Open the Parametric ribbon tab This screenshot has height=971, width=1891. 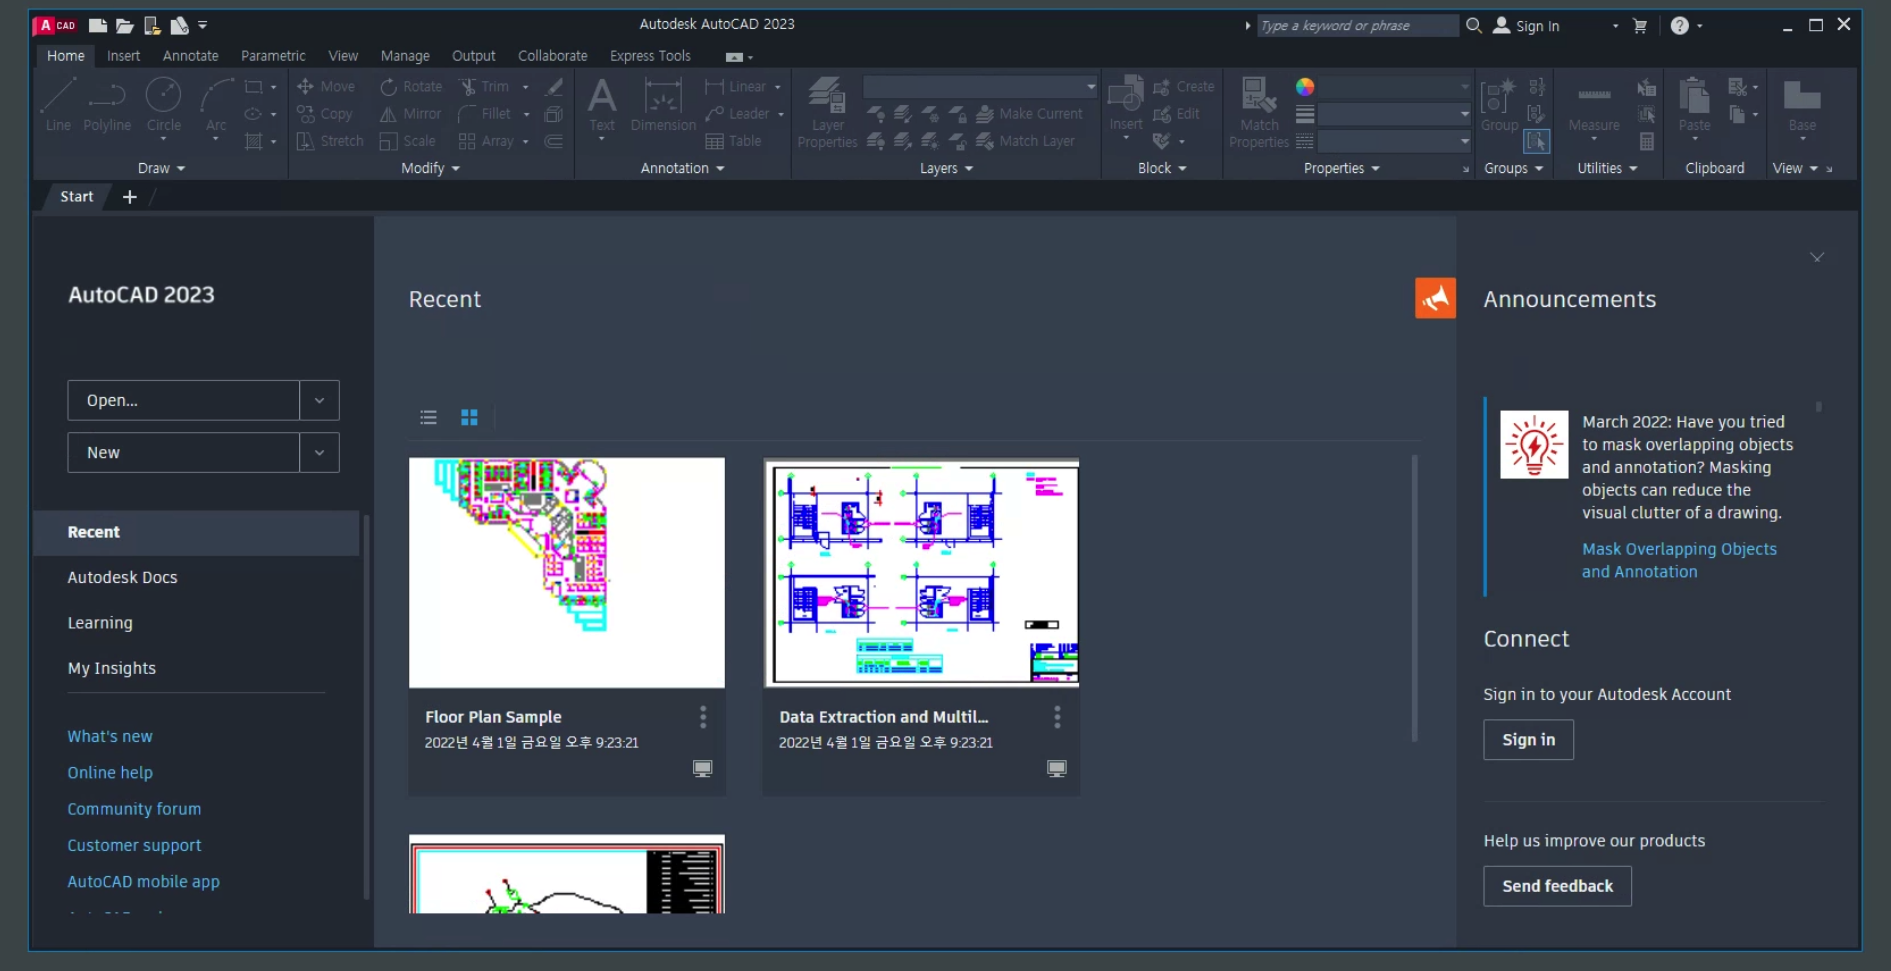273,56
